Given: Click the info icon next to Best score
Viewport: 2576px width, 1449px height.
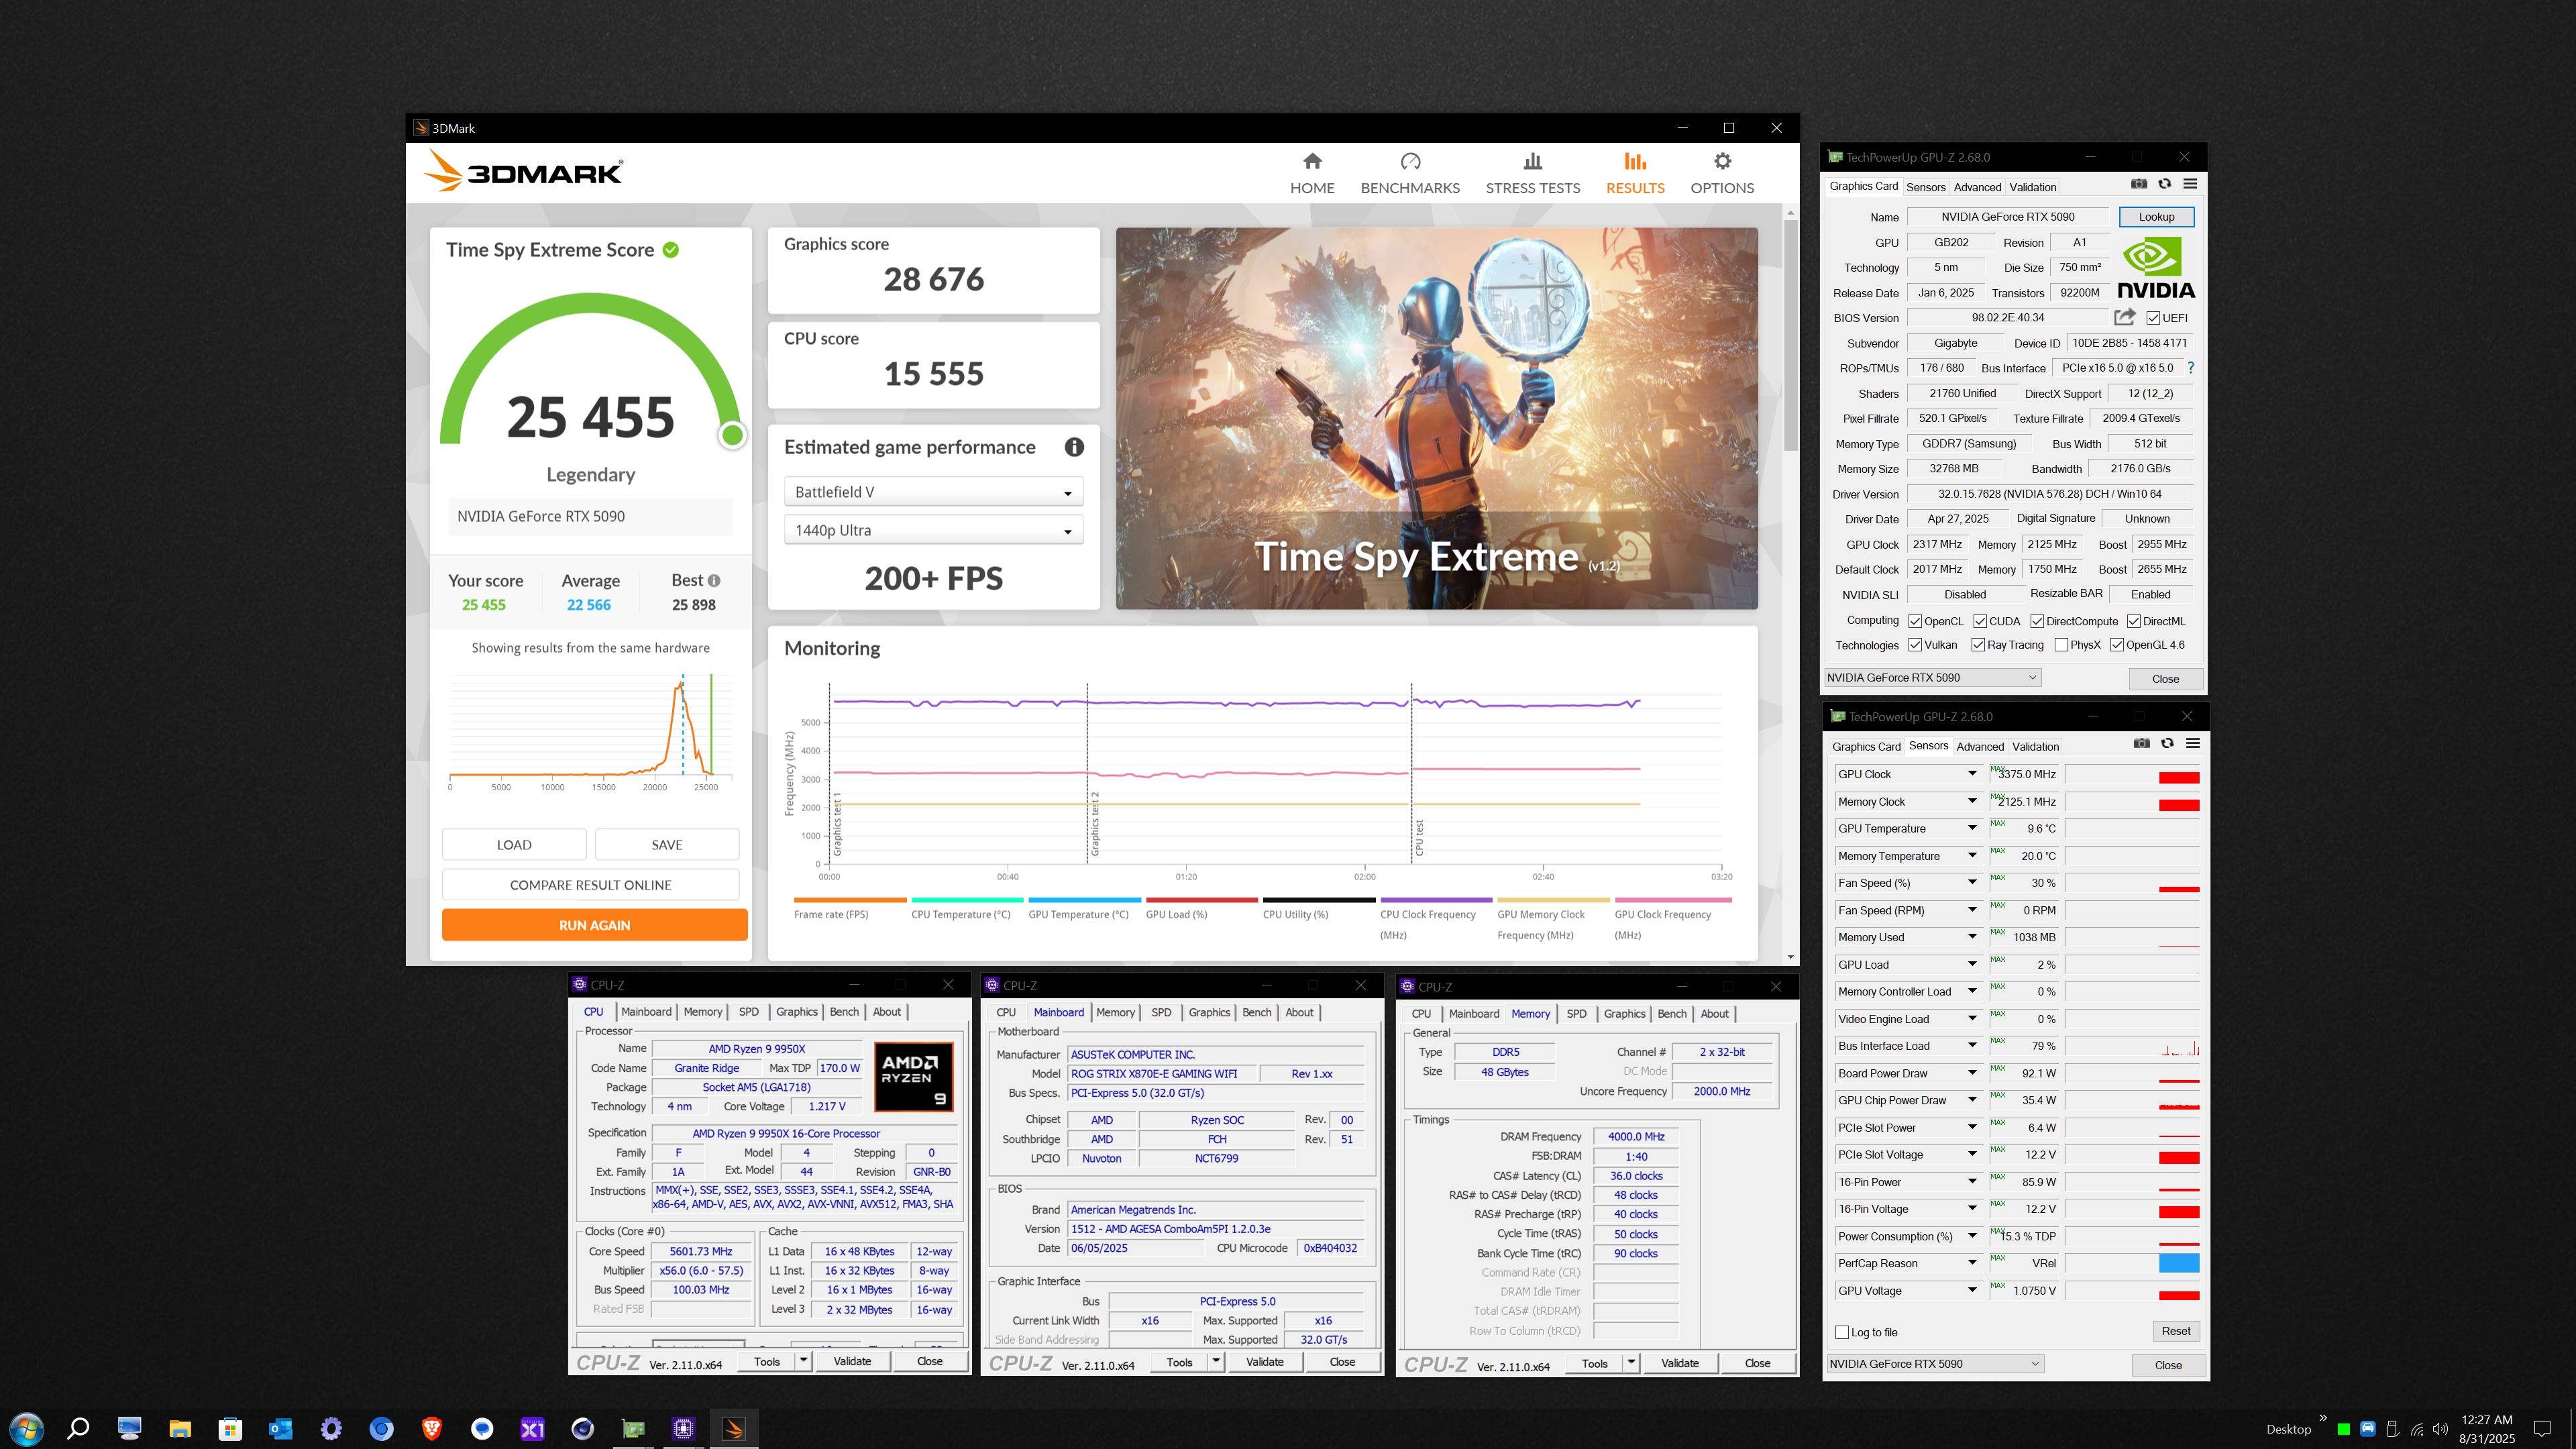Looking at the screenshot, I should click(714, 580).
